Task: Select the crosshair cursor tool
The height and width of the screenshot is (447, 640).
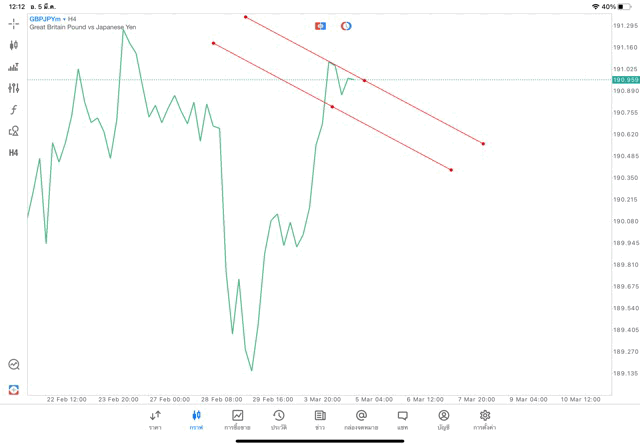Action: [x=14, y=23]
